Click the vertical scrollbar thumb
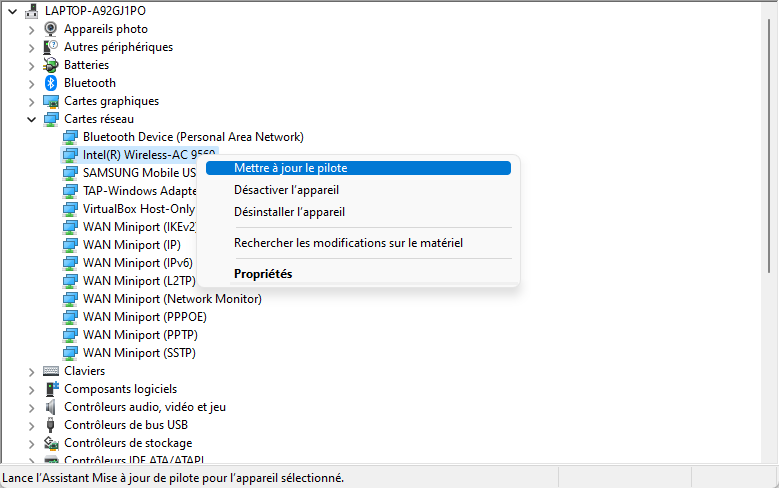Screen dimensions: 779x488 770,146
